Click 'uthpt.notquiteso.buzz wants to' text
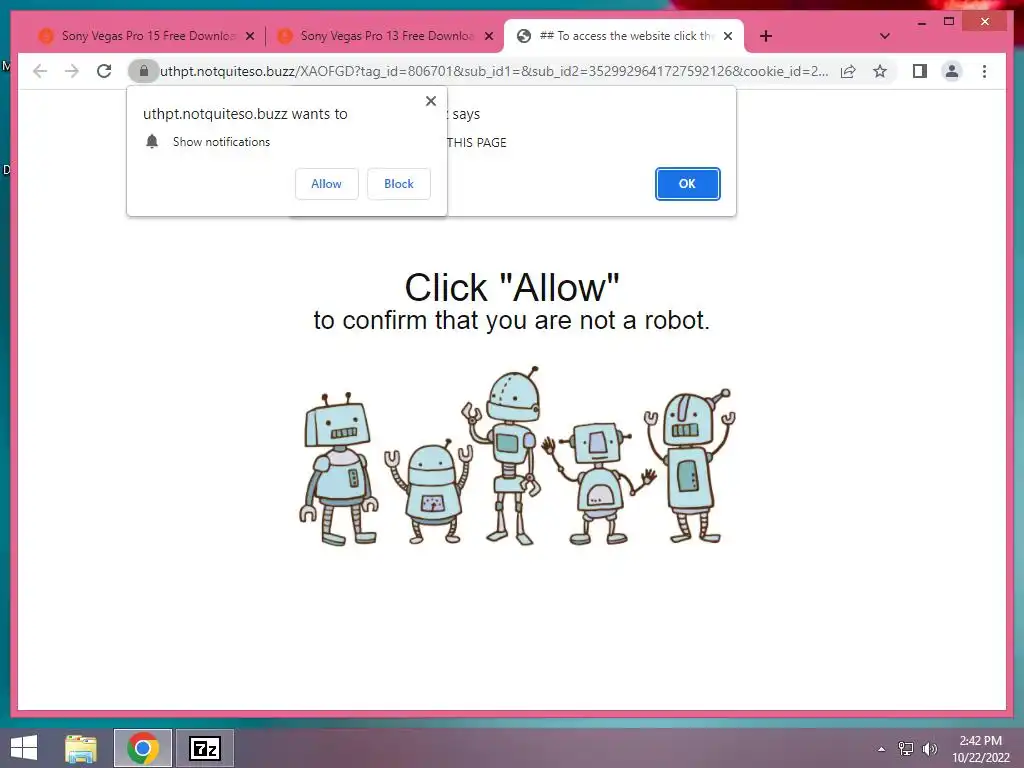The image size is (1024, 768). (x=245, y=114)
